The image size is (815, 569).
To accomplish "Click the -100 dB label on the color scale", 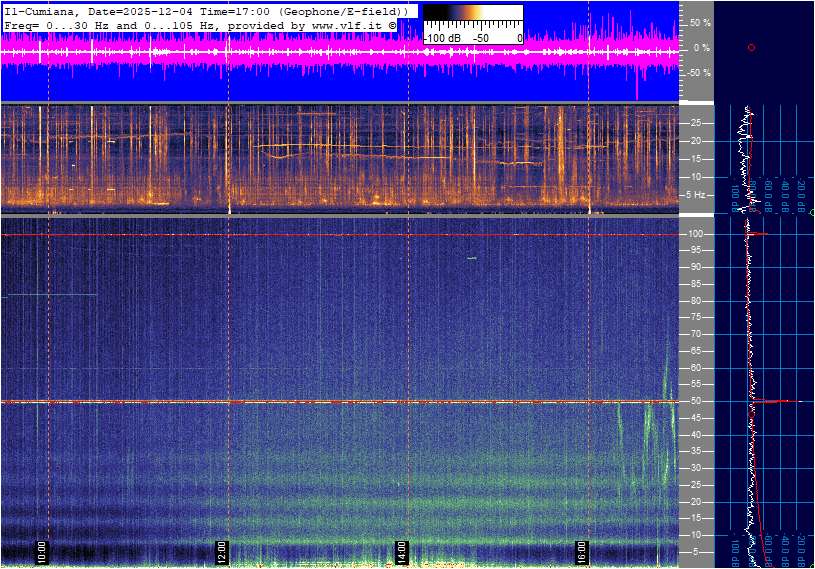I will [x=442, y=38].
